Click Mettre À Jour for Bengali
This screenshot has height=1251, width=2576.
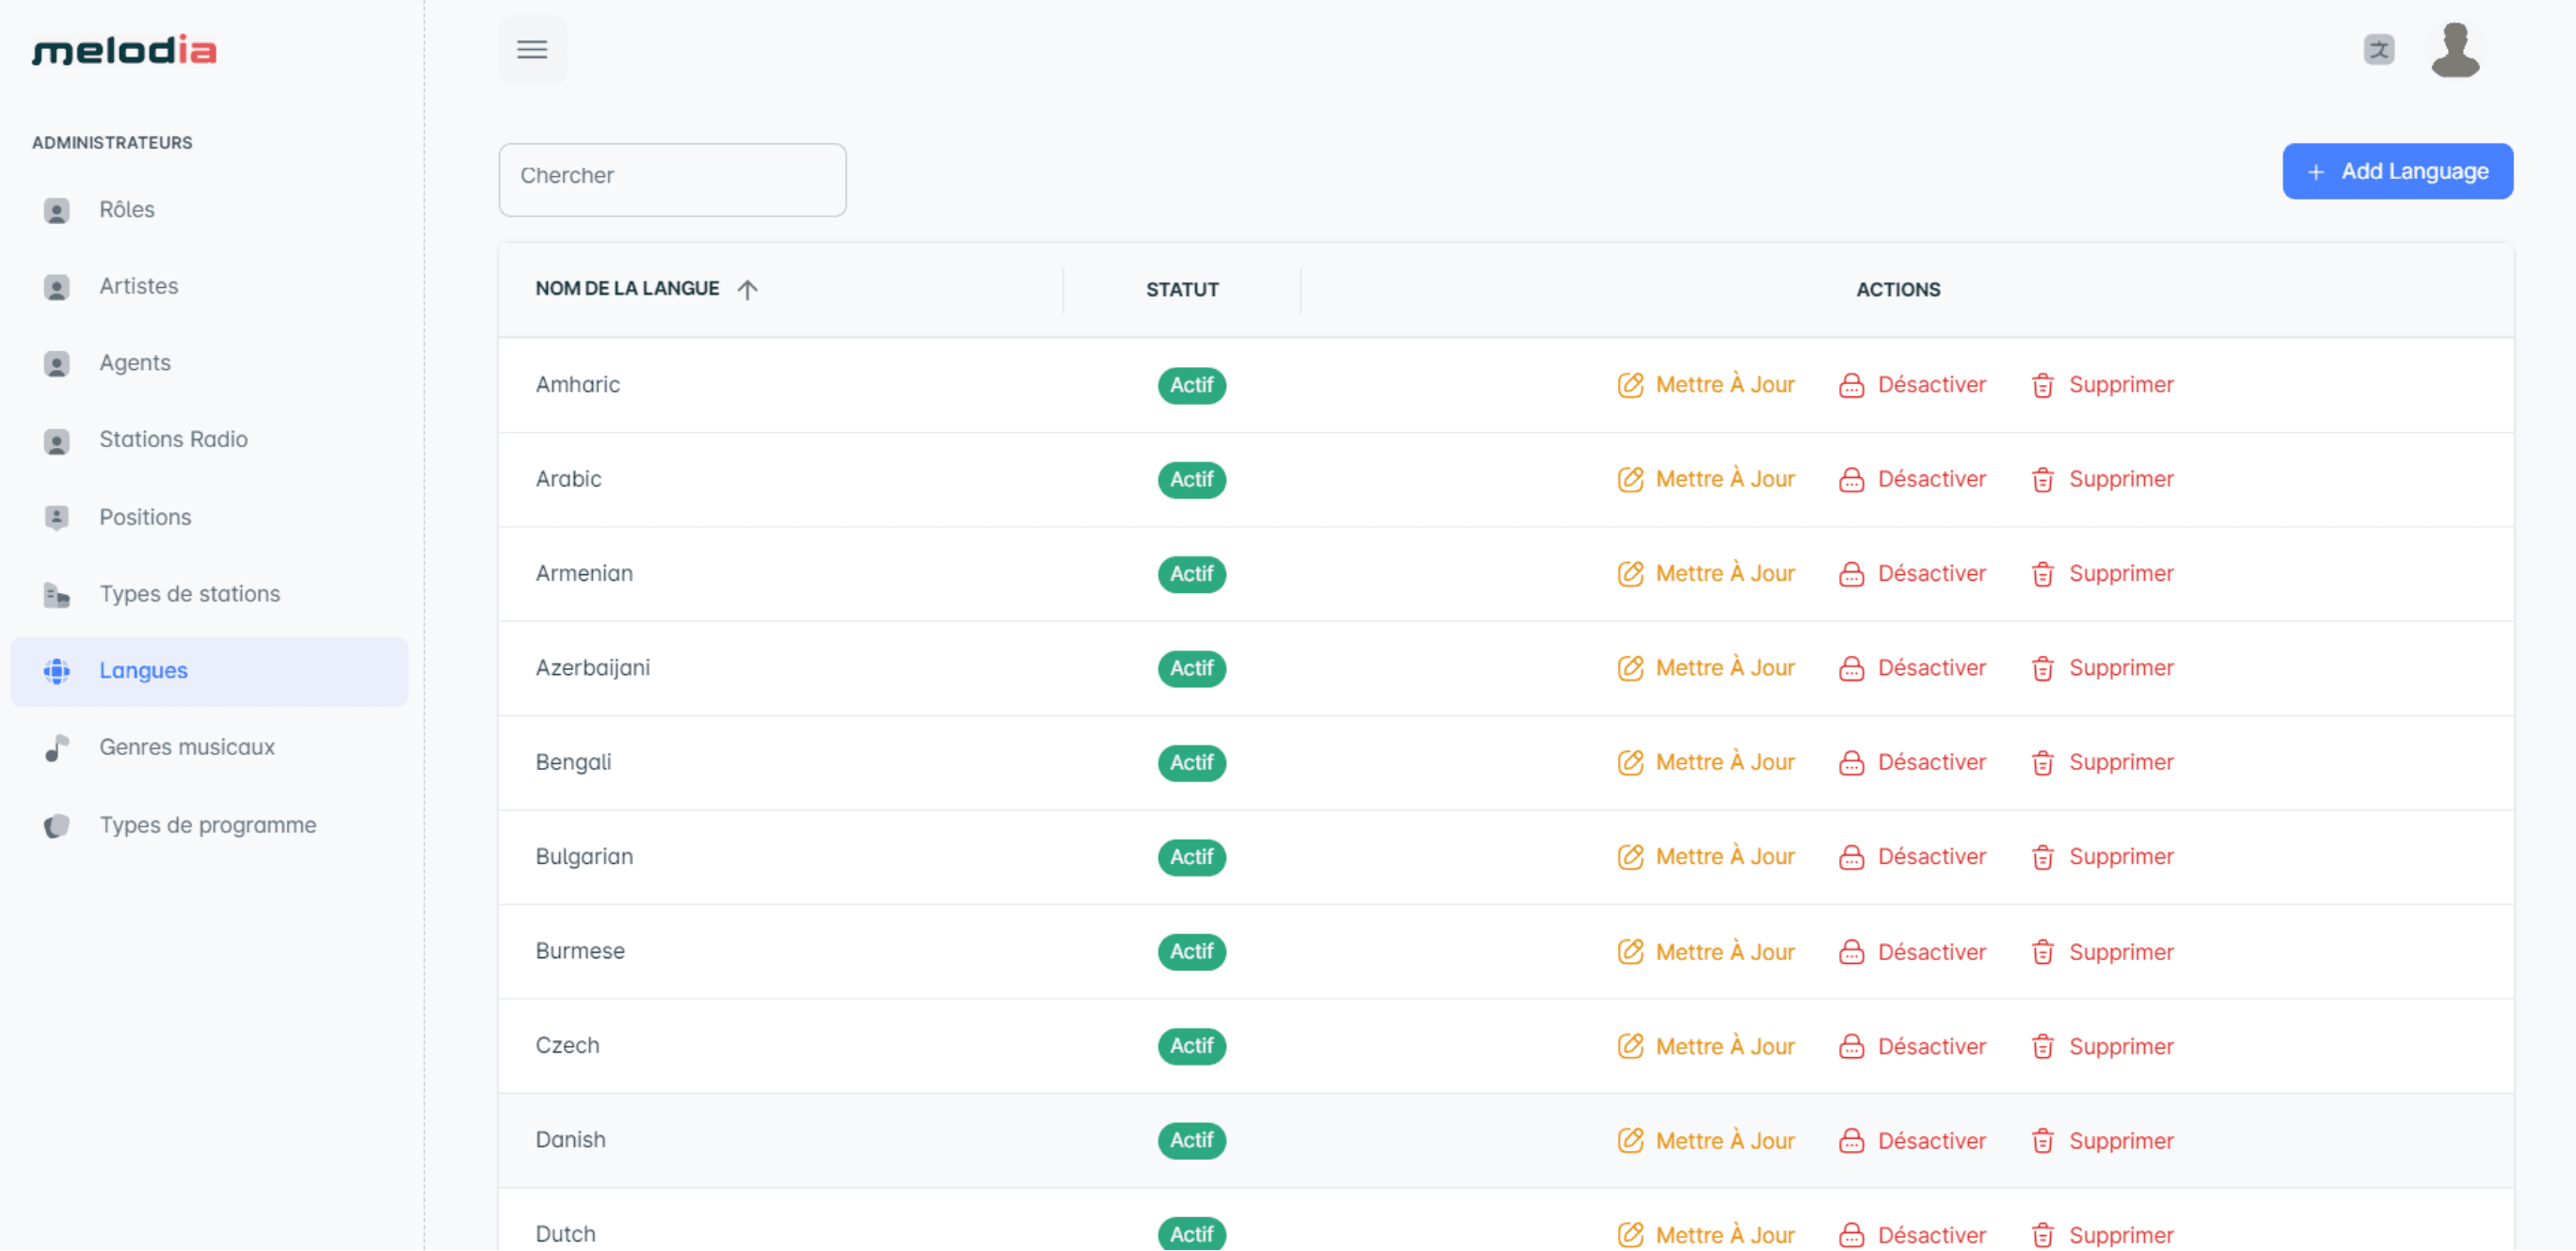point(1725,762)
